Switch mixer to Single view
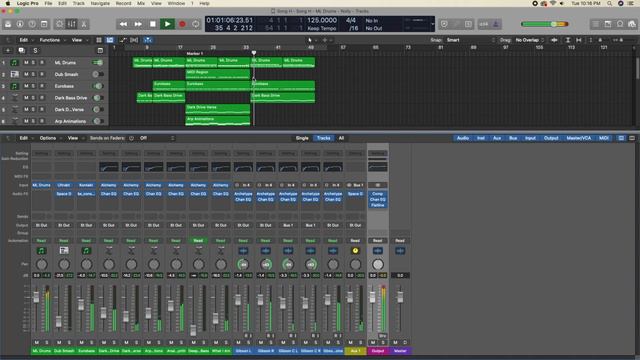The width and height of the screenshot is (640, 360). point(302,138)
